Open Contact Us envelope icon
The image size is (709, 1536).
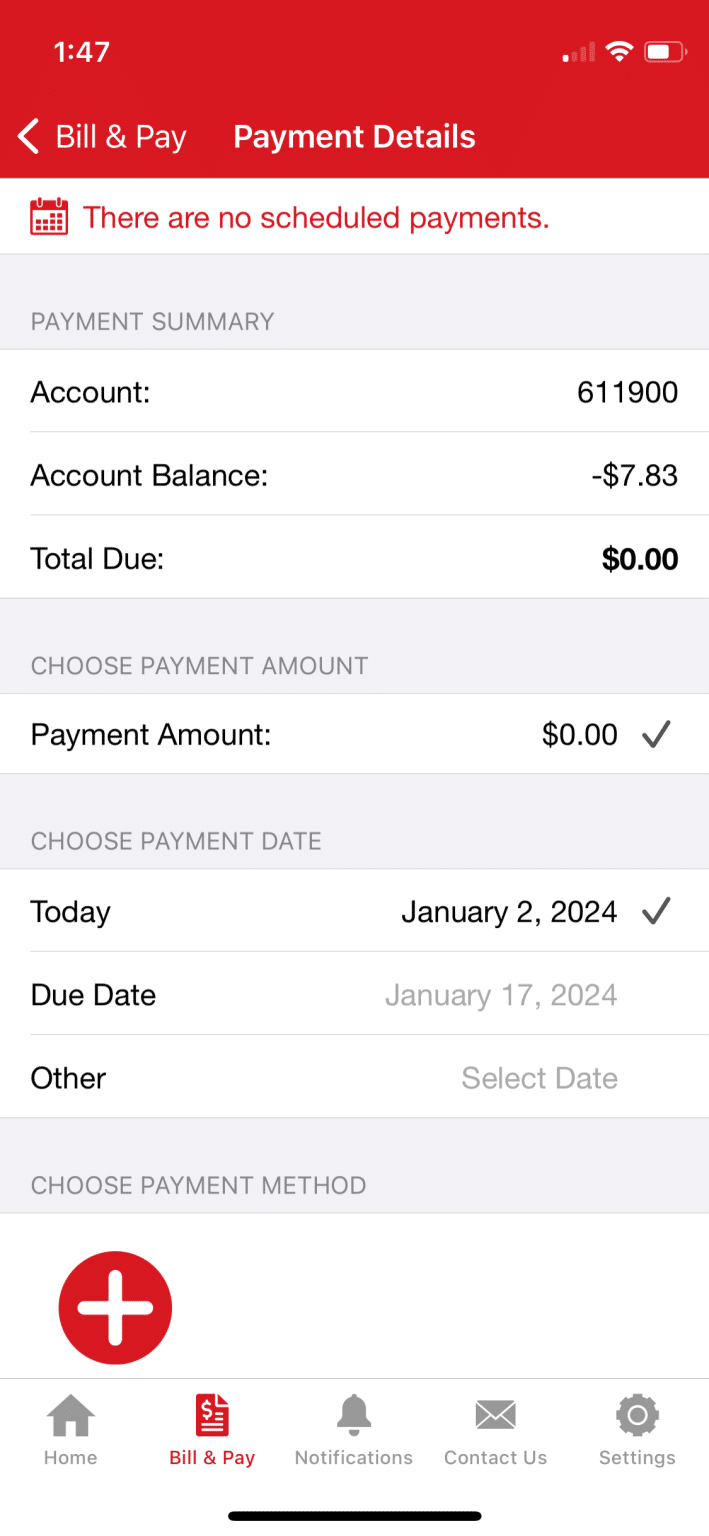[x=495, y=1413]
